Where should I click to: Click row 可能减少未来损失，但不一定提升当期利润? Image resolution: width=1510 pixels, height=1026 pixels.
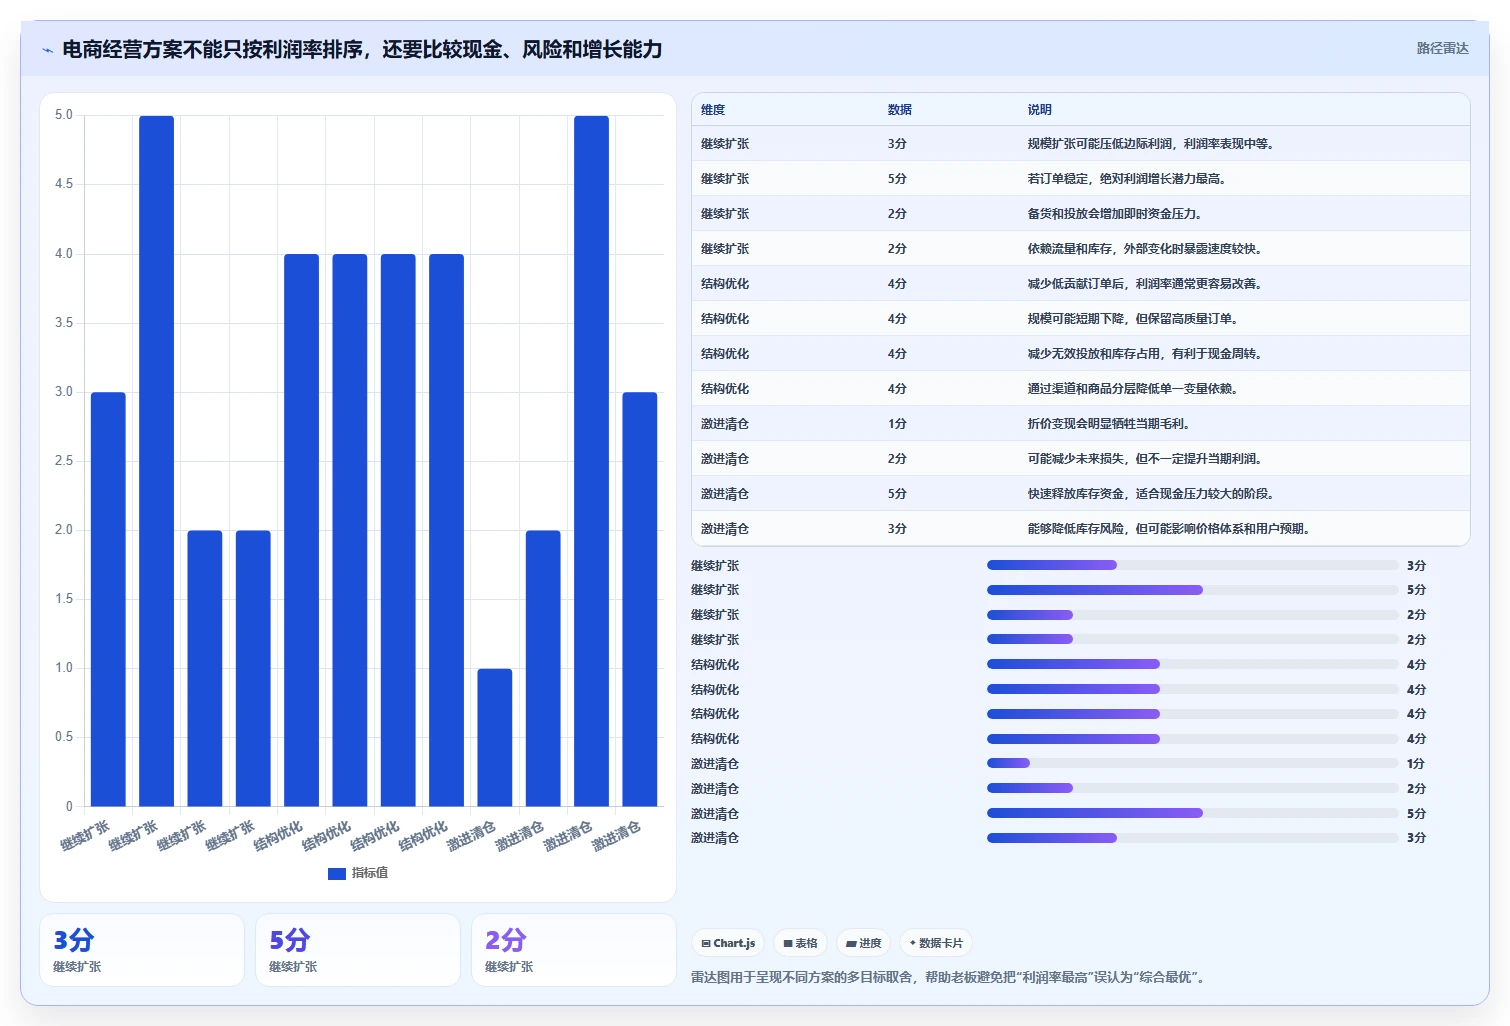point(1080,459)
